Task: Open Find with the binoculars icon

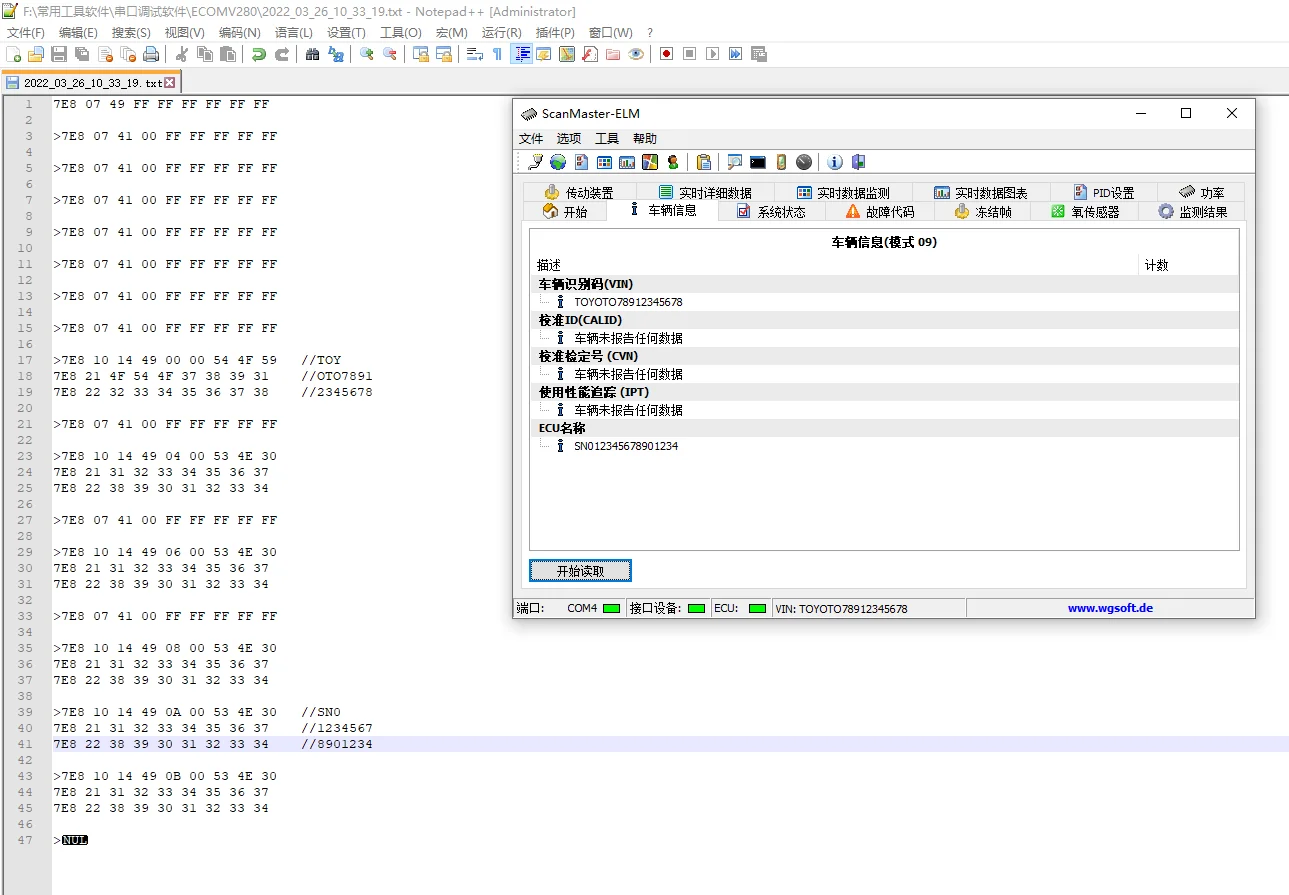Action: coord(312,54)
